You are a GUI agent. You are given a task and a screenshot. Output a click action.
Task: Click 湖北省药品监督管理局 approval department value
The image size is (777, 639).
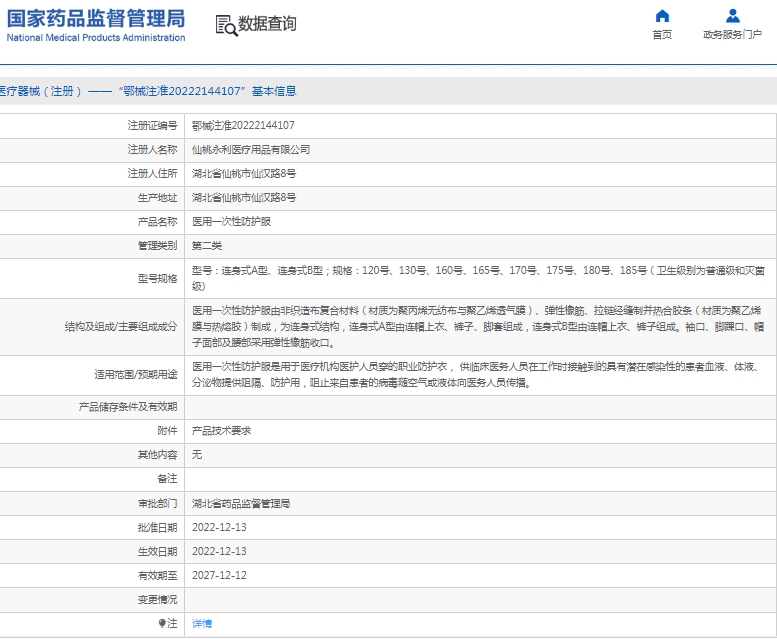tap(241, 504)
